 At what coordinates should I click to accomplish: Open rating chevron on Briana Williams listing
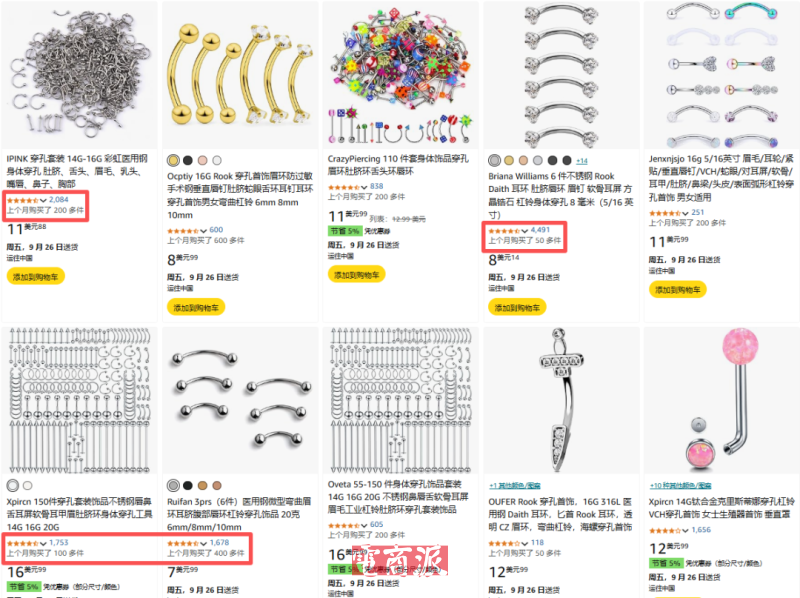524,231
